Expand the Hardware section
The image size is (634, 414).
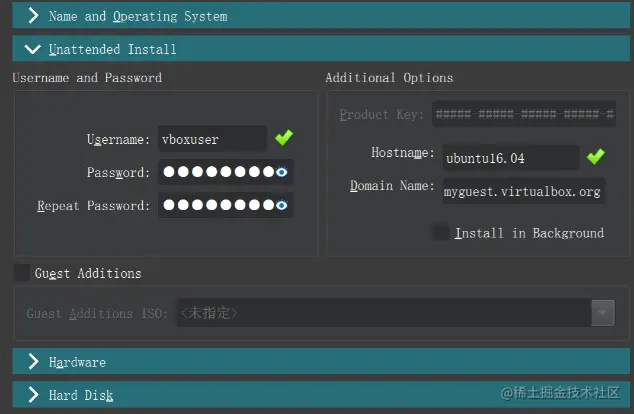click(321, 361)
